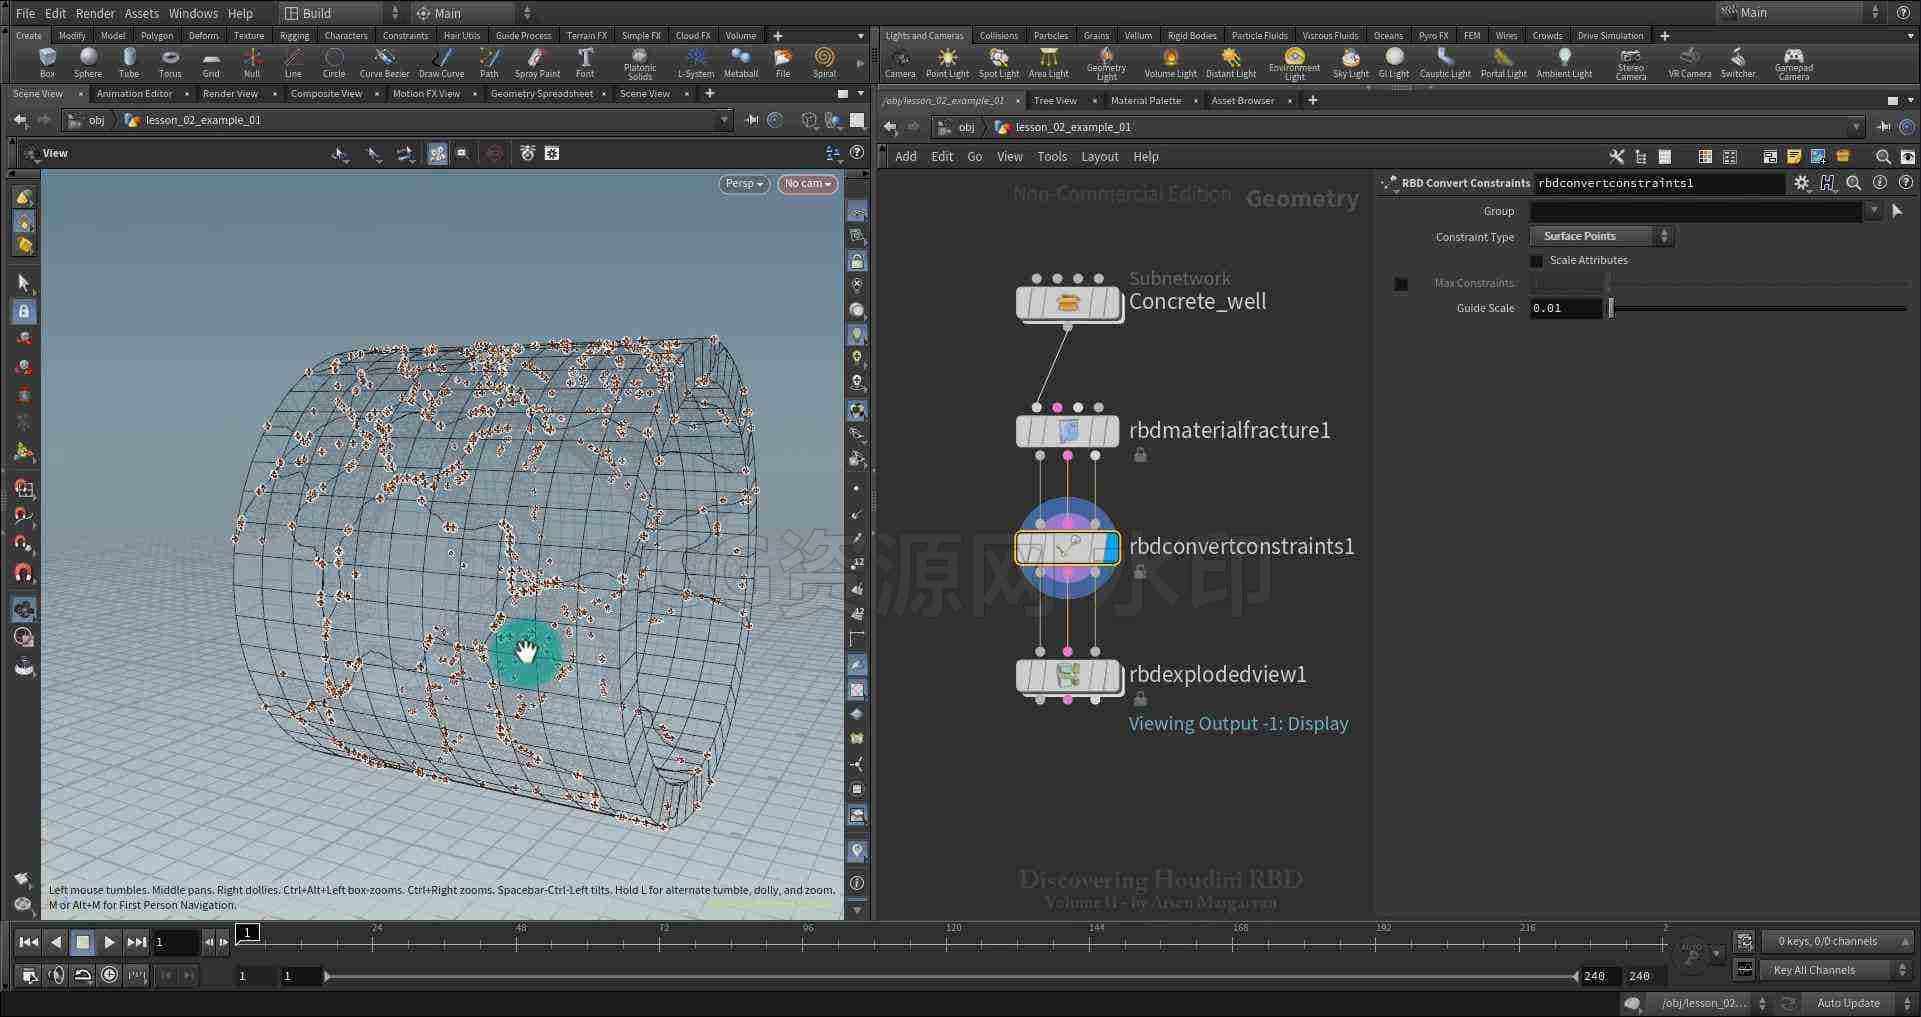This screenshot has width=1921, height=1017.
Task: Click the Guide Scale value field
Action: click(1565, 309)
